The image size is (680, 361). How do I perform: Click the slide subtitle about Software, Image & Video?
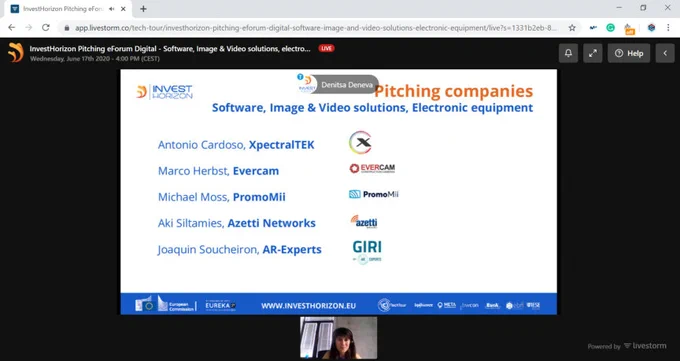372,108
